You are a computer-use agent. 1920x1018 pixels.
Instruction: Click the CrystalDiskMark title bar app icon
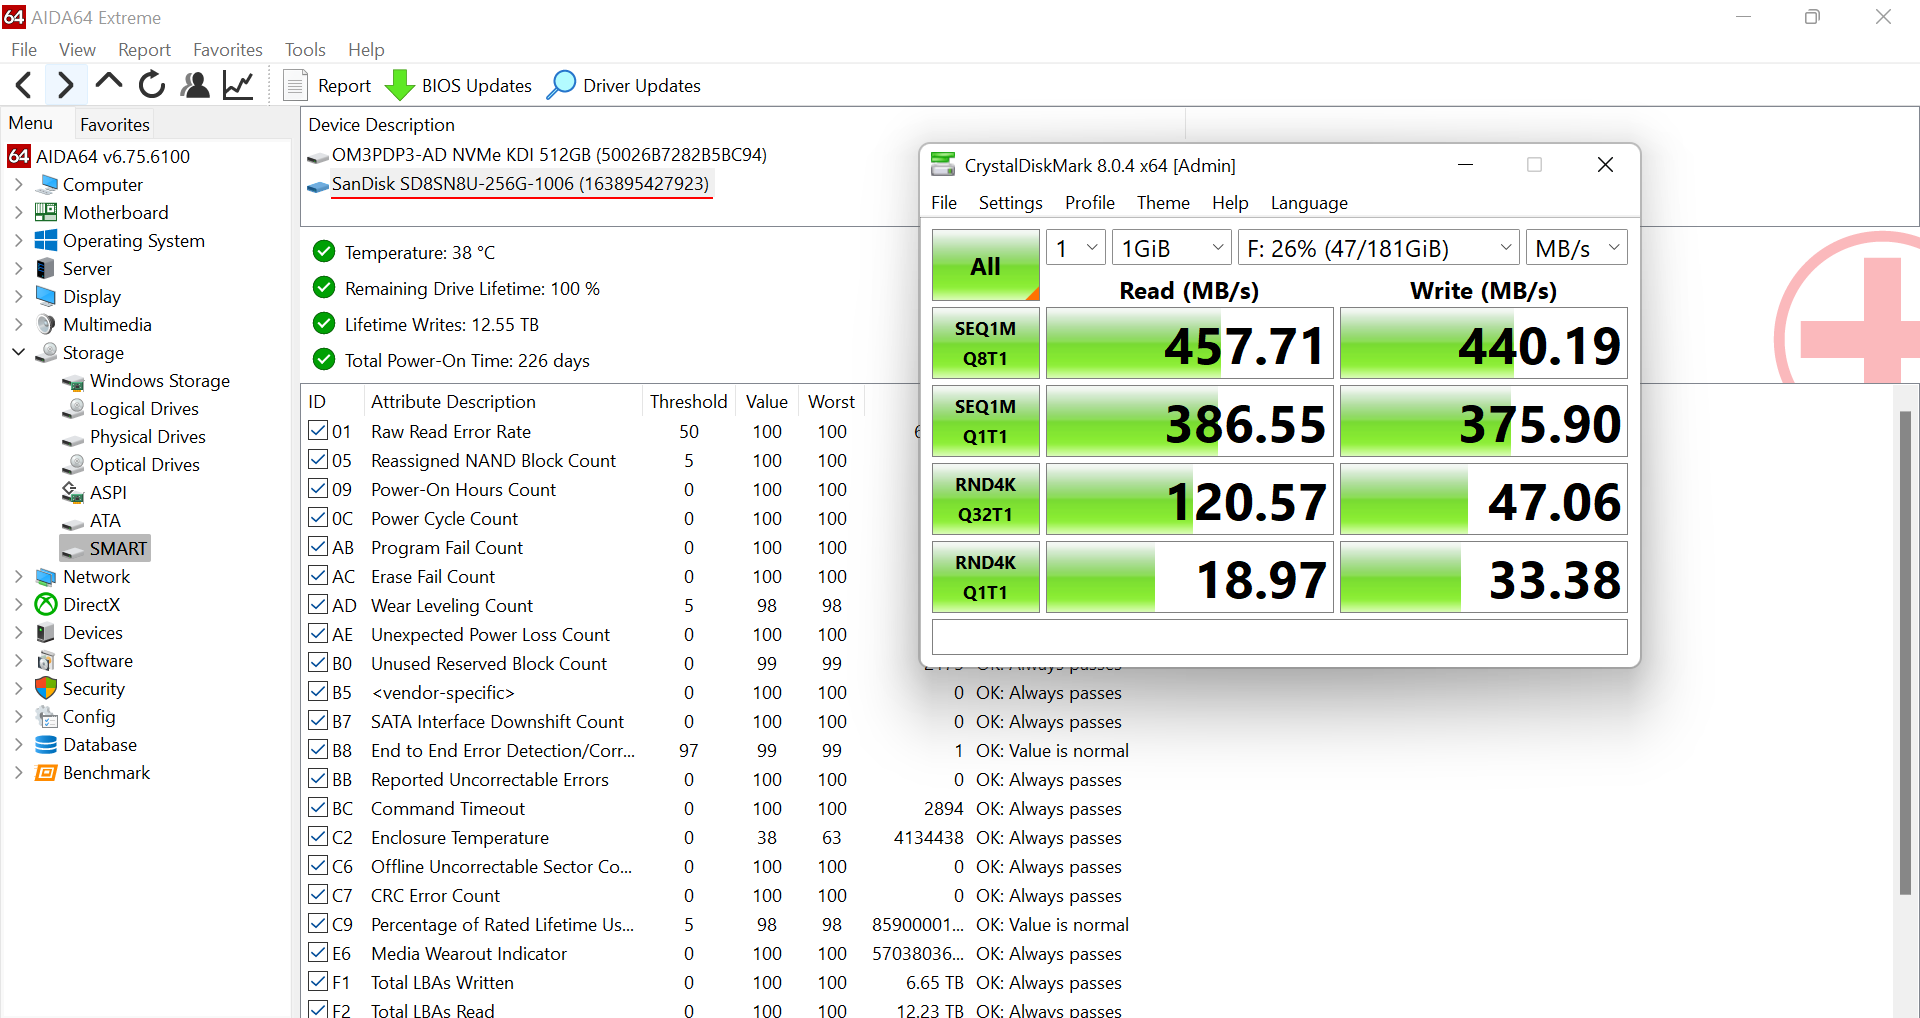click(943, 164)
